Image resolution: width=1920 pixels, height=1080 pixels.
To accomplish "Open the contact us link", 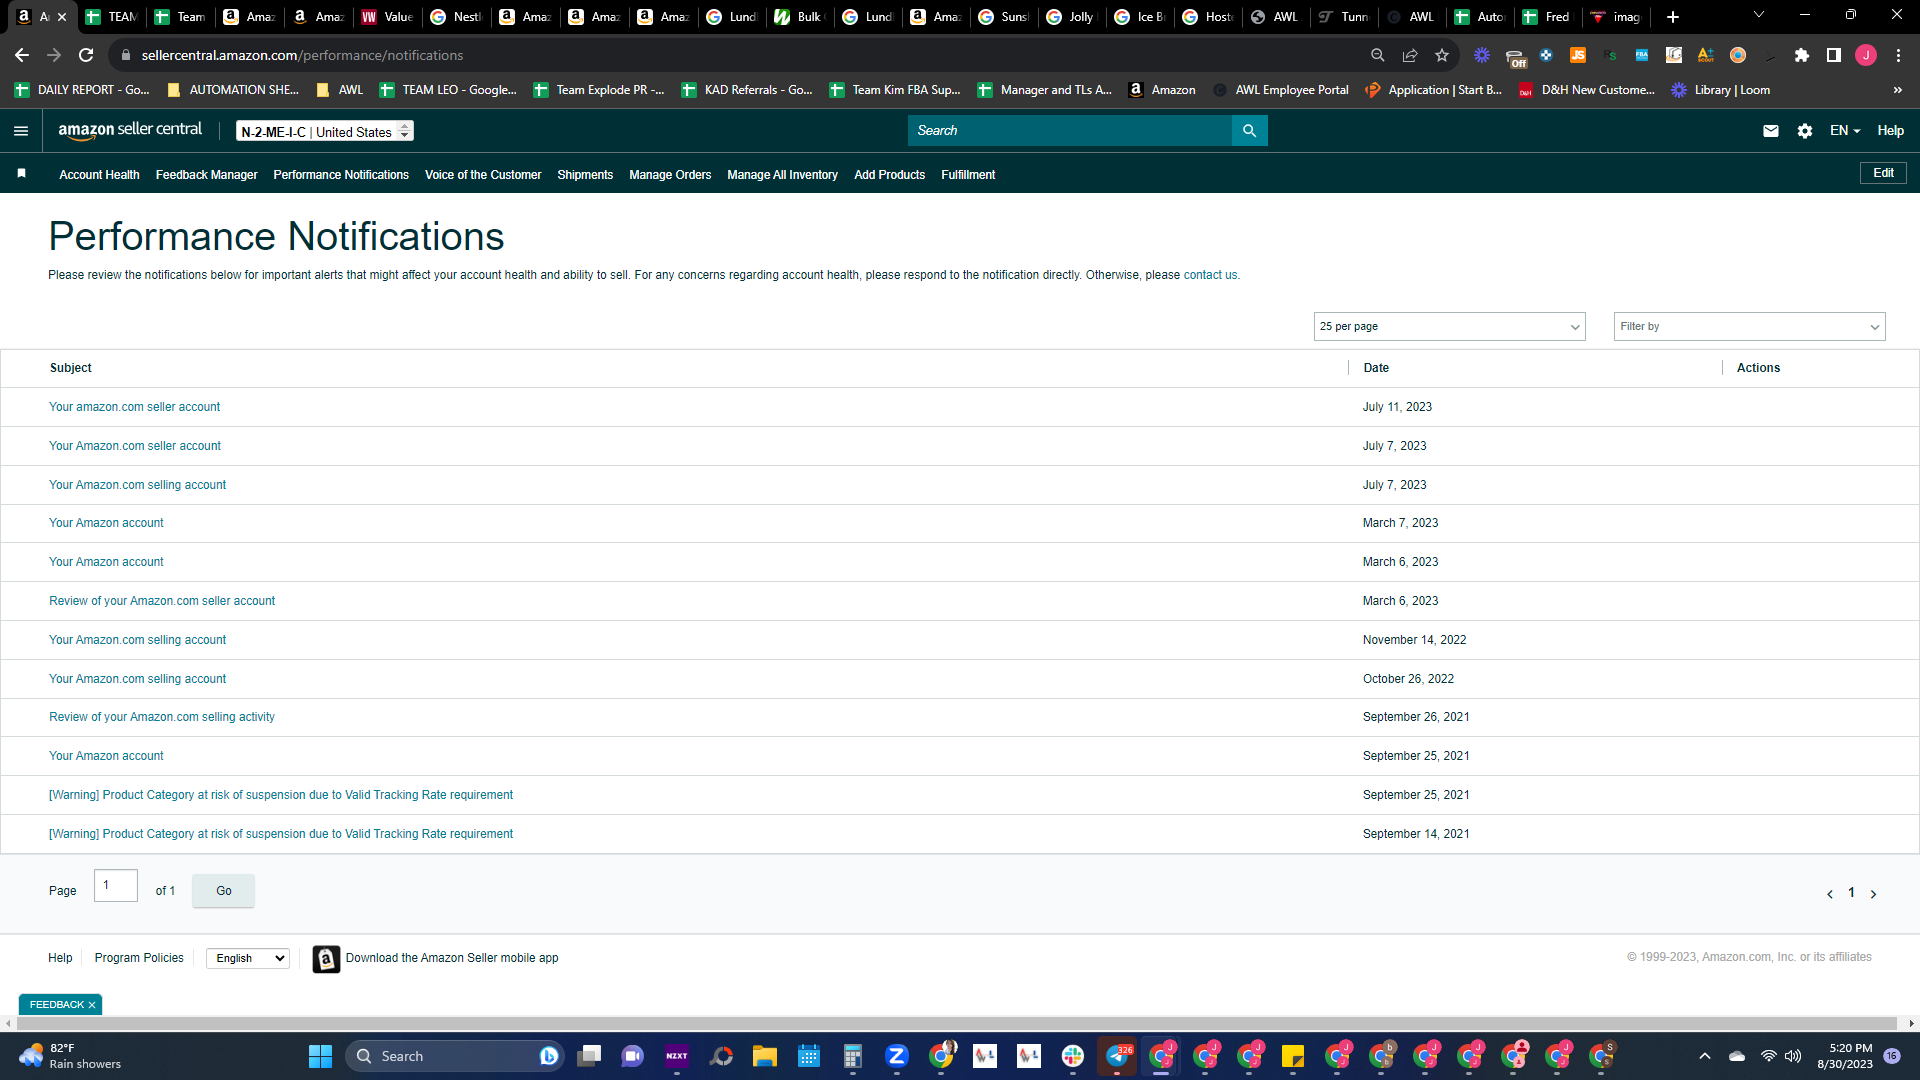I will pyautogui.click(x=1210, y=275).
